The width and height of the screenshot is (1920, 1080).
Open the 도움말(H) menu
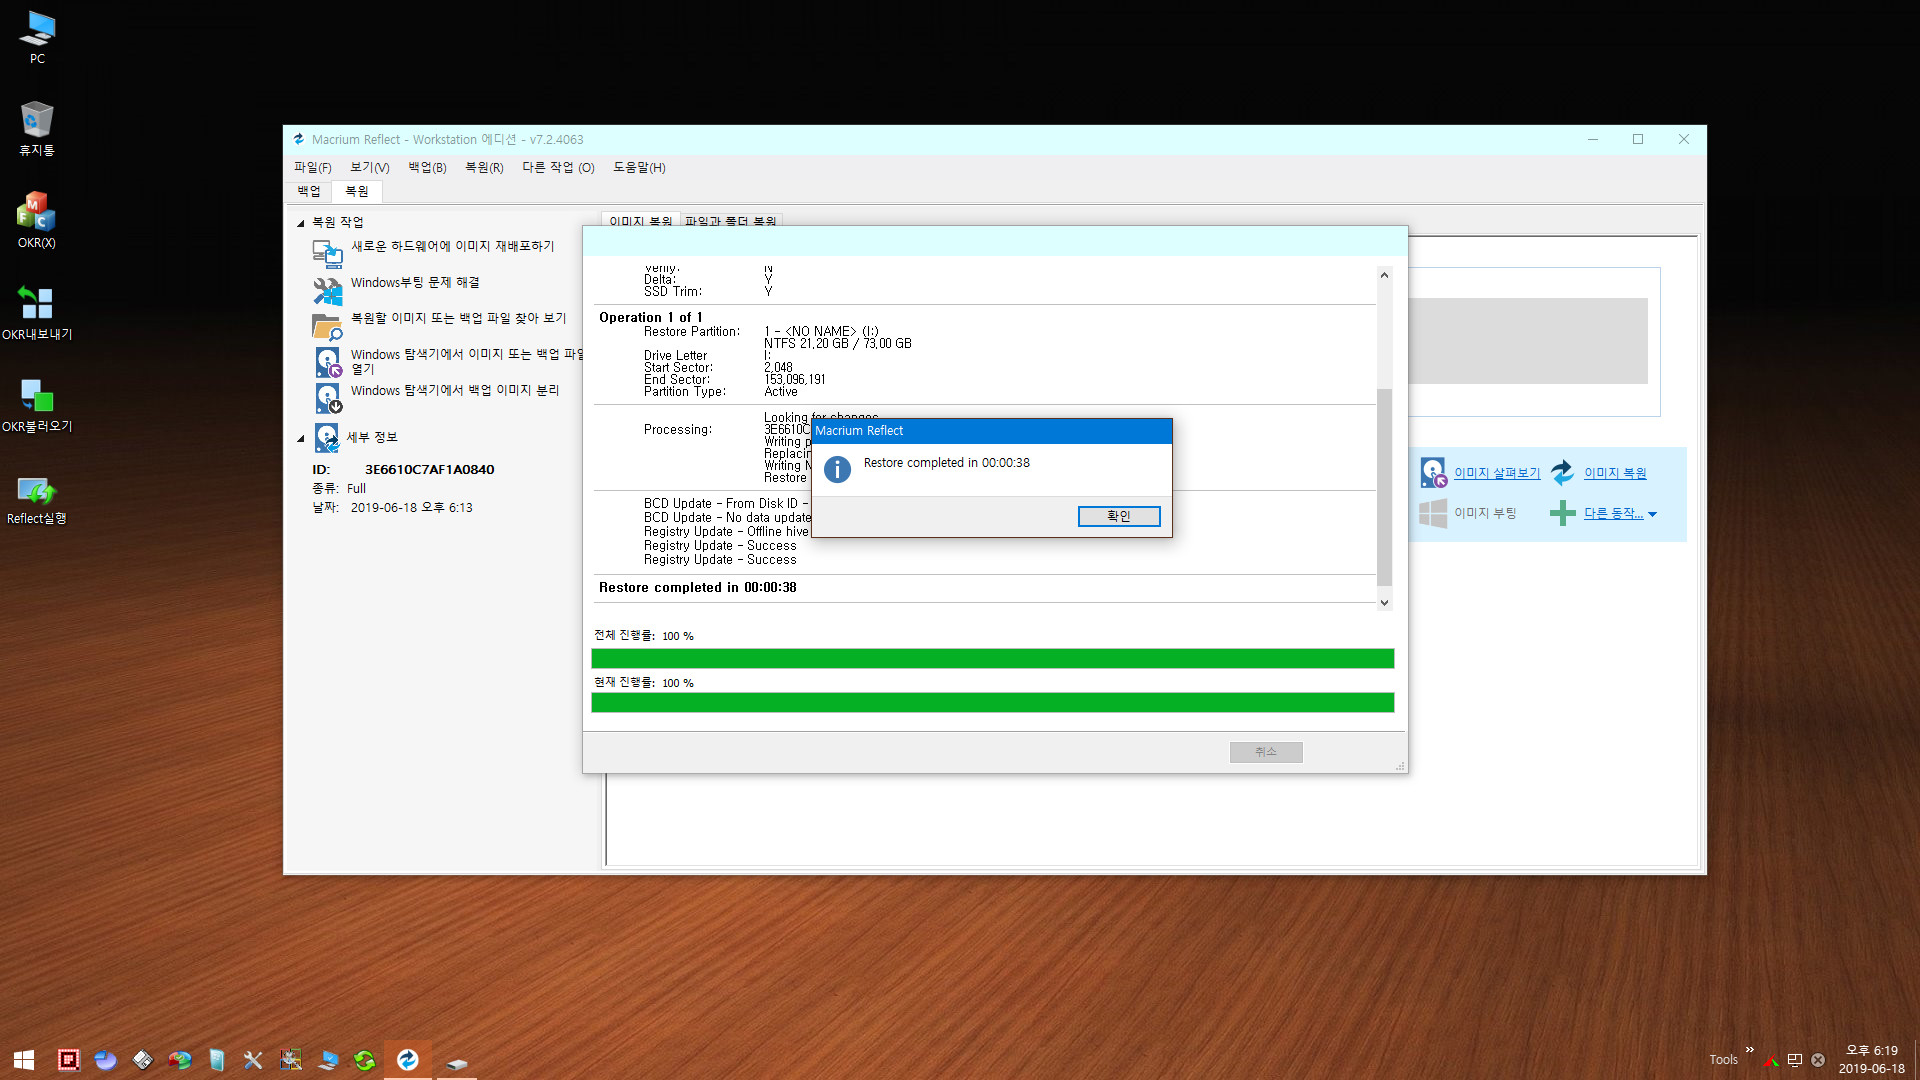[x=639, y=167]
